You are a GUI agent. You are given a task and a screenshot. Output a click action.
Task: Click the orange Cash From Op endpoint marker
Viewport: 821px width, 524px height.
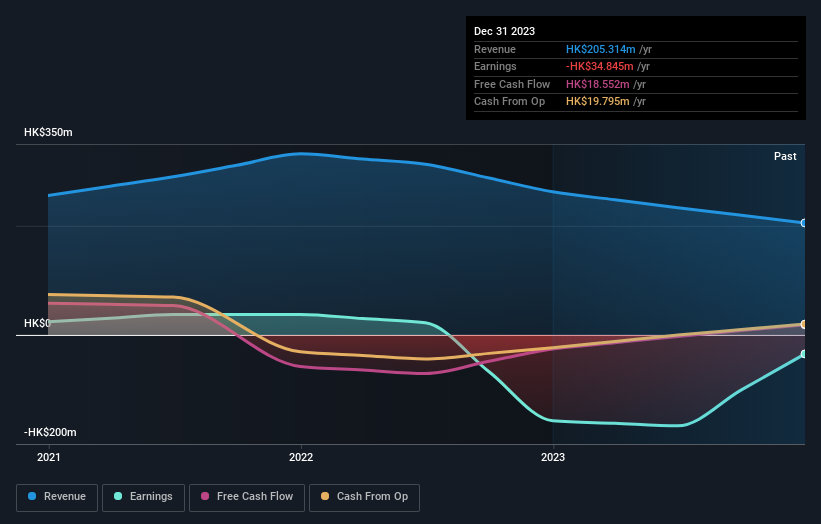click(x=803, y=325)
